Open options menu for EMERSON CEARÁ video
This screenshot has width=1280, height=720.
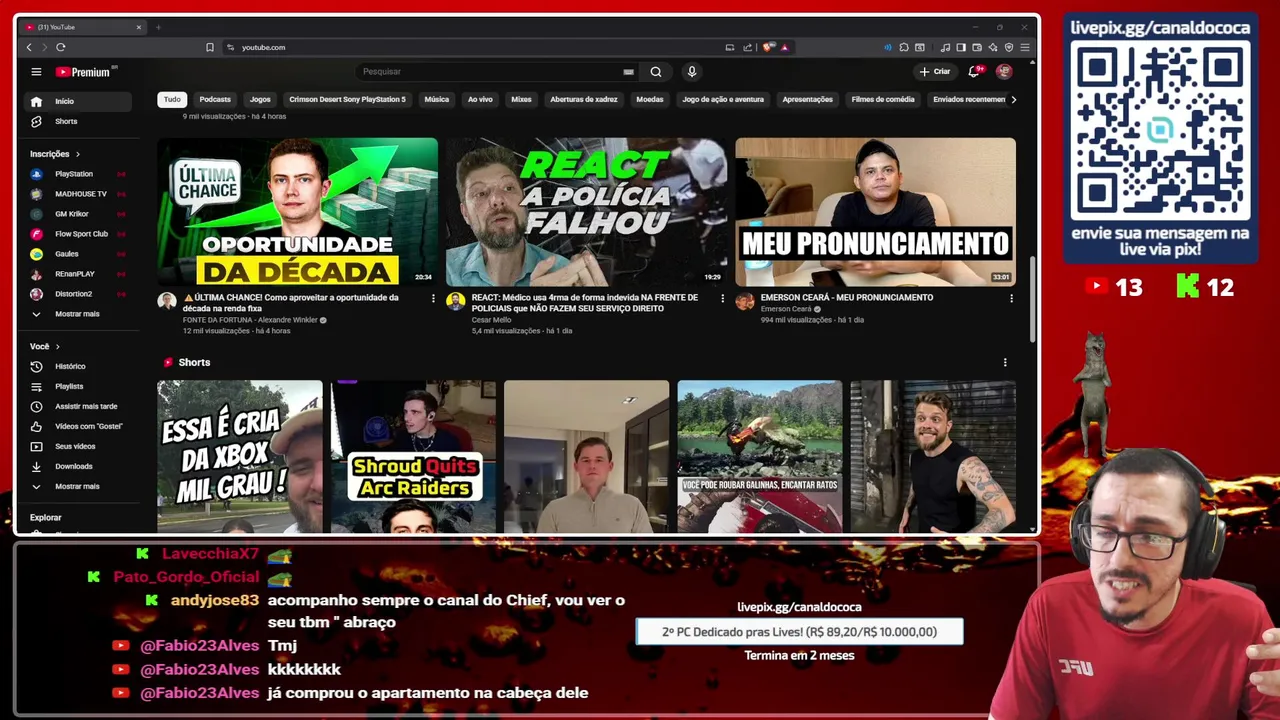(1011, 298)
